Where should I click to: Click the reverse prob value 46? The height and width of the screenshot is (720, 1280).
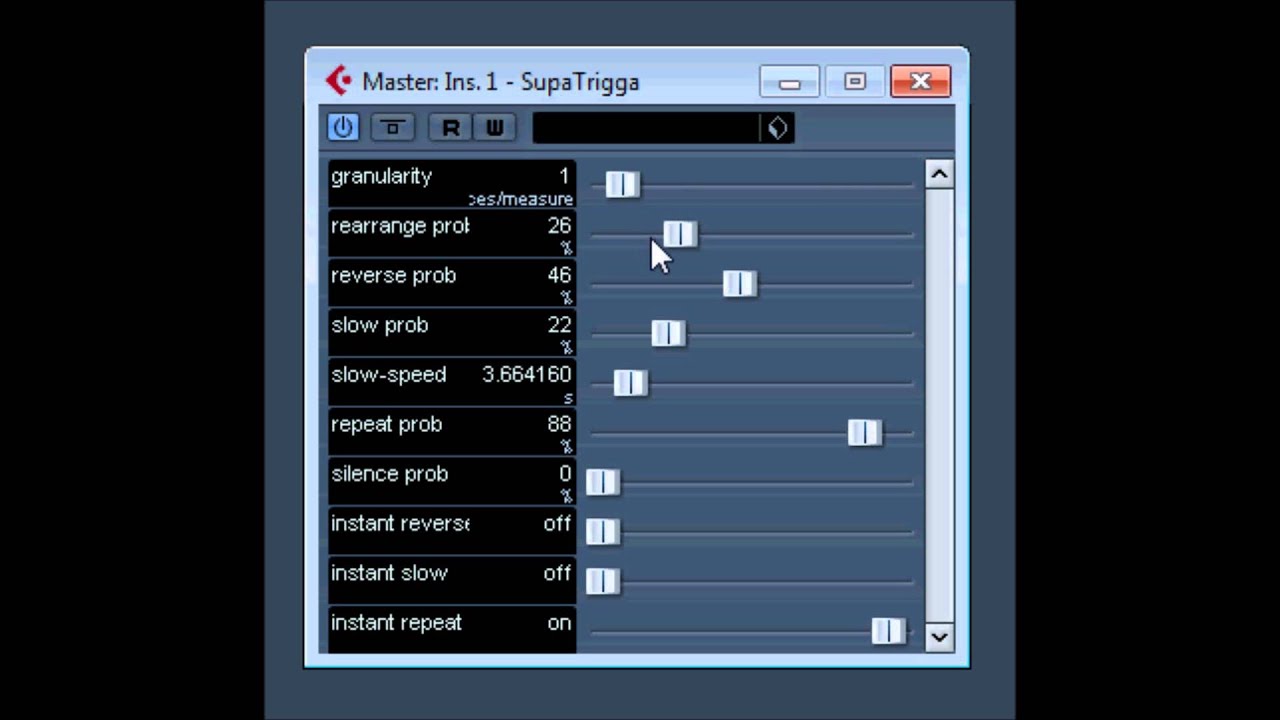[x=559, y=275]
